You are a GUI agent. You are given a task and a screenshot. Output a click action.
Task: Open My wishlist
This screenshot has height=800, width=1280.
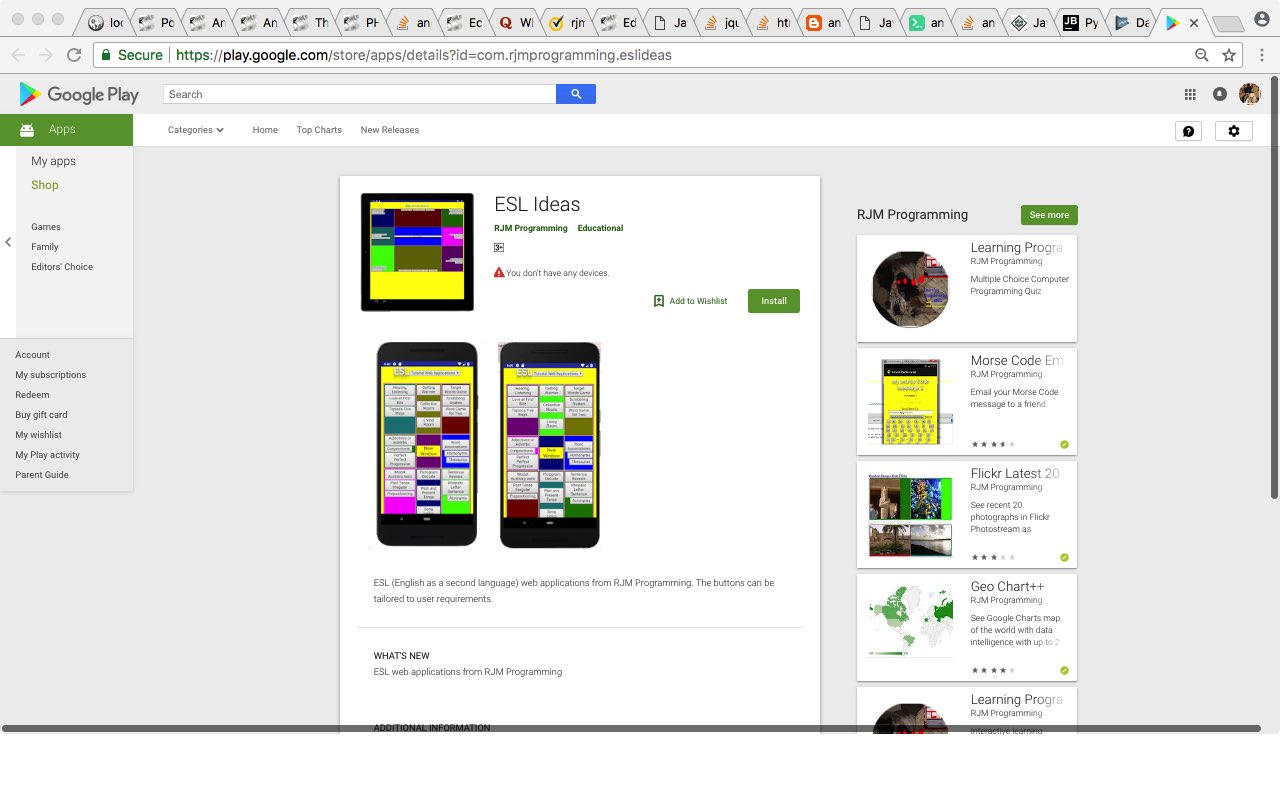click(x=38, y=435)
